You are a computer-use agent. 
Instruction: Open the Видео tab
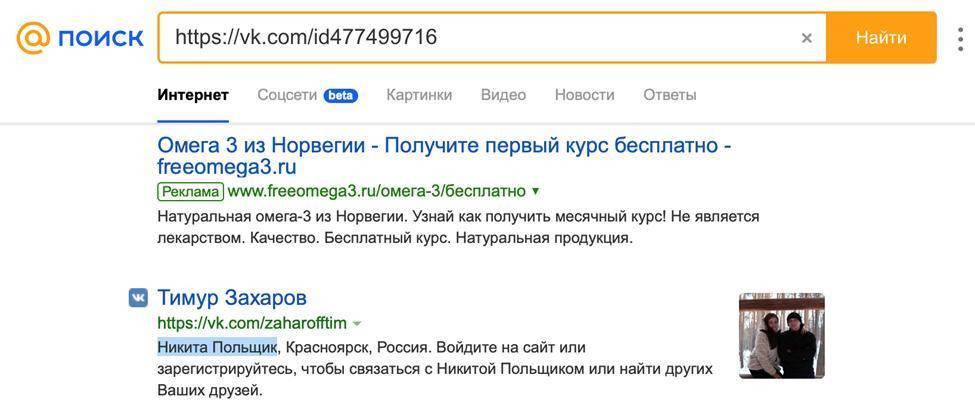[x=503, y=95]
